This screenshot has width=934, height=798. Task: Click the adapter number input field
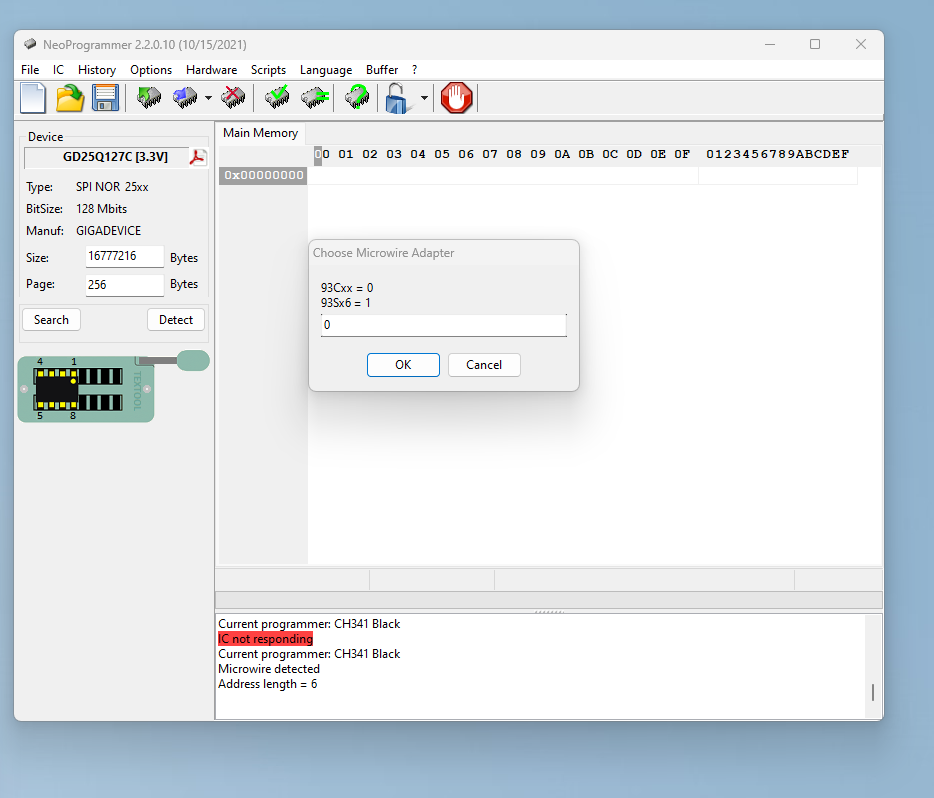coord(444,325)
